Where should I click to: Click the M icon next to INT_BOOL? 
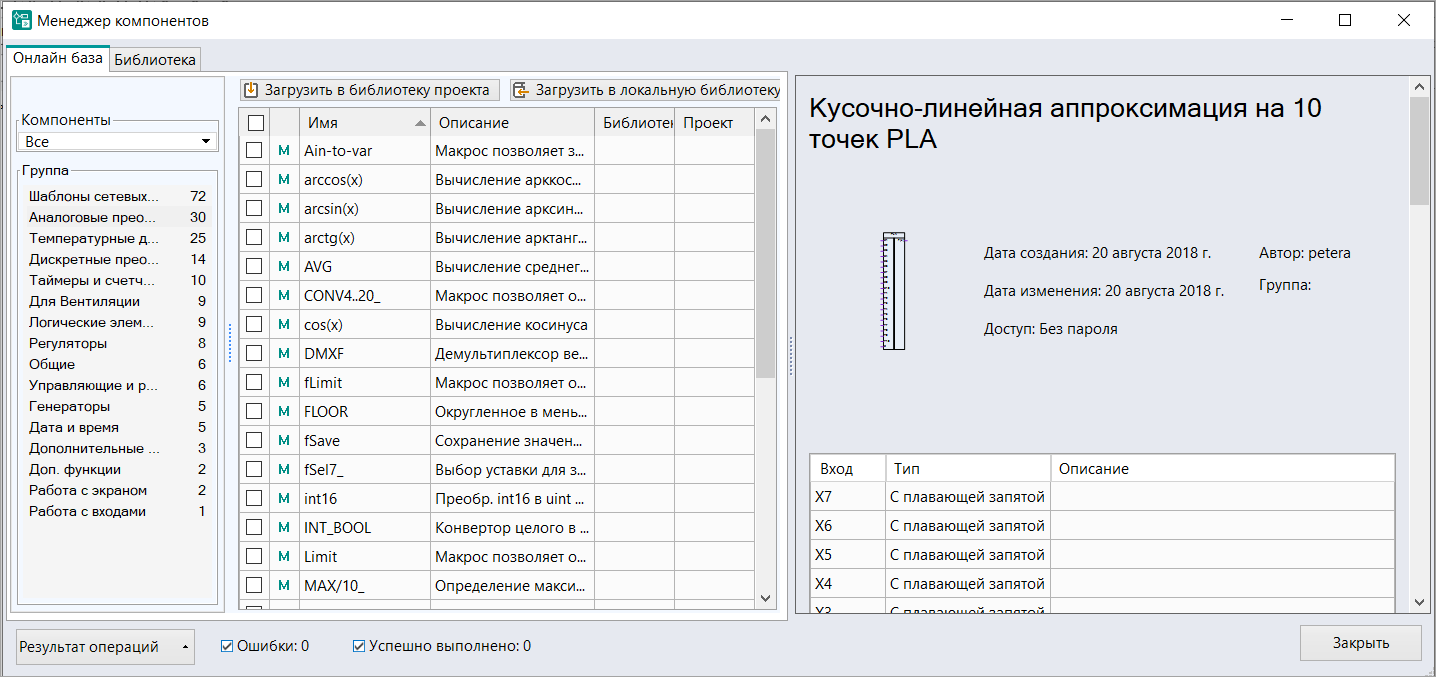(x=283, y=527)
